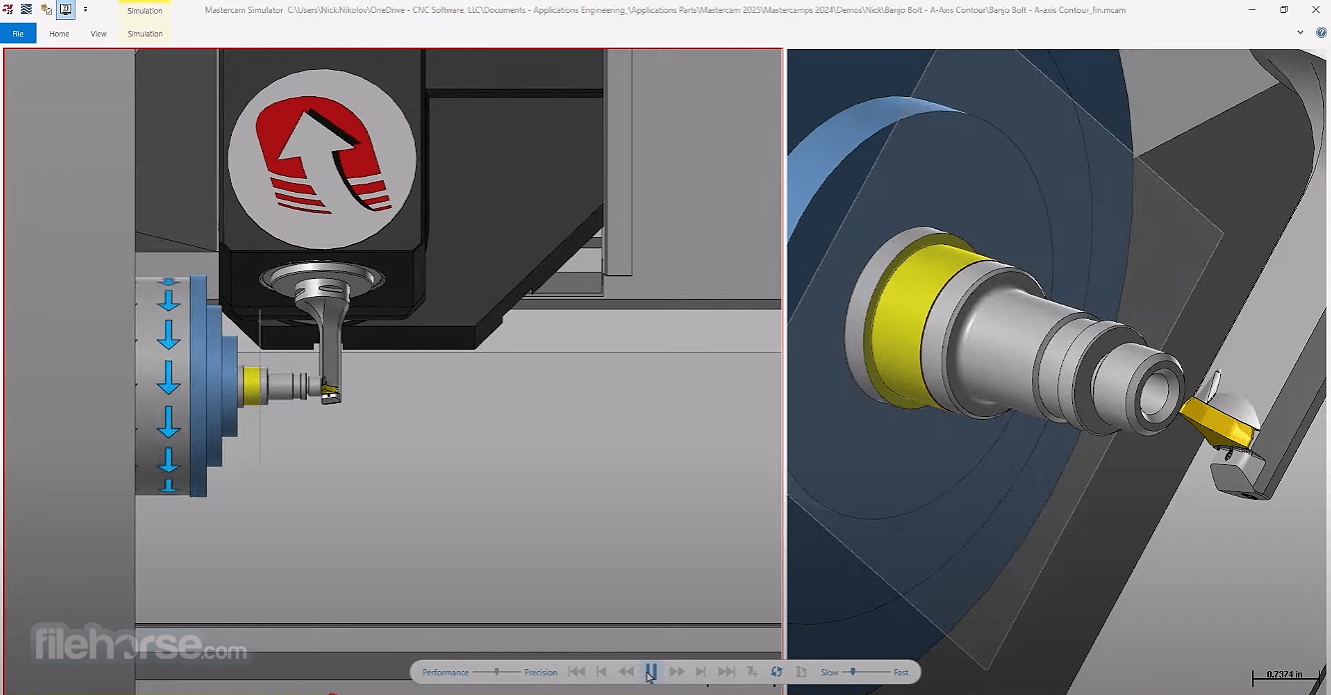This screenshot has width=1331, height=695.
Task: Toggle the simulation monitor icon in quick access toolbar
Action: tap(66, 9)
